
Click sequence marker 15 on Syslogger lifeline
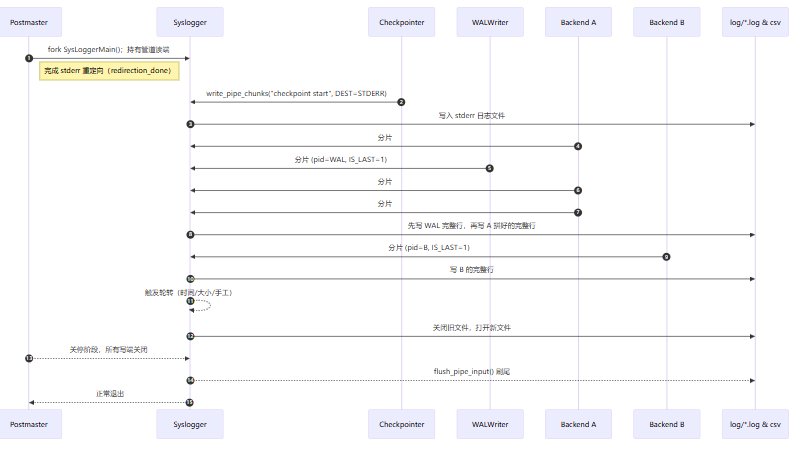point(190,402)
